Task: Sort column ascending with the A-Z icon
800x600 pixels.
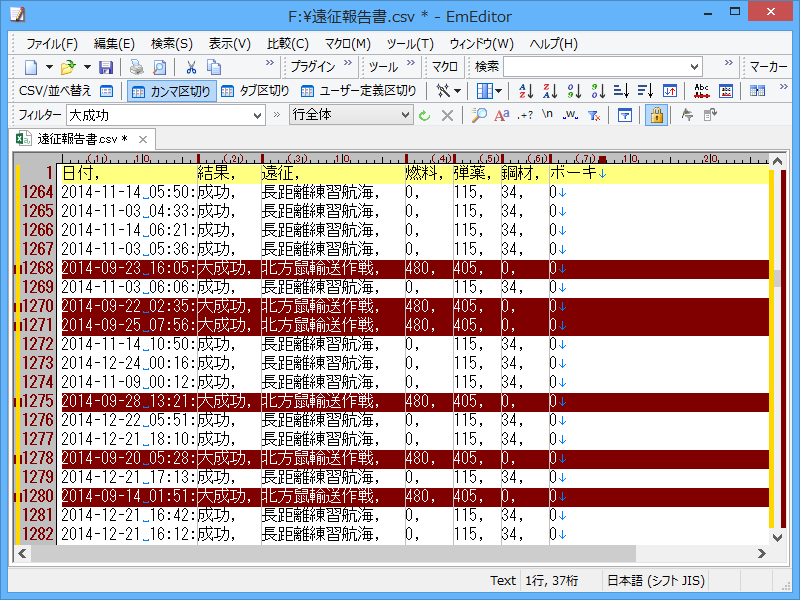Action: coord(527,90)
